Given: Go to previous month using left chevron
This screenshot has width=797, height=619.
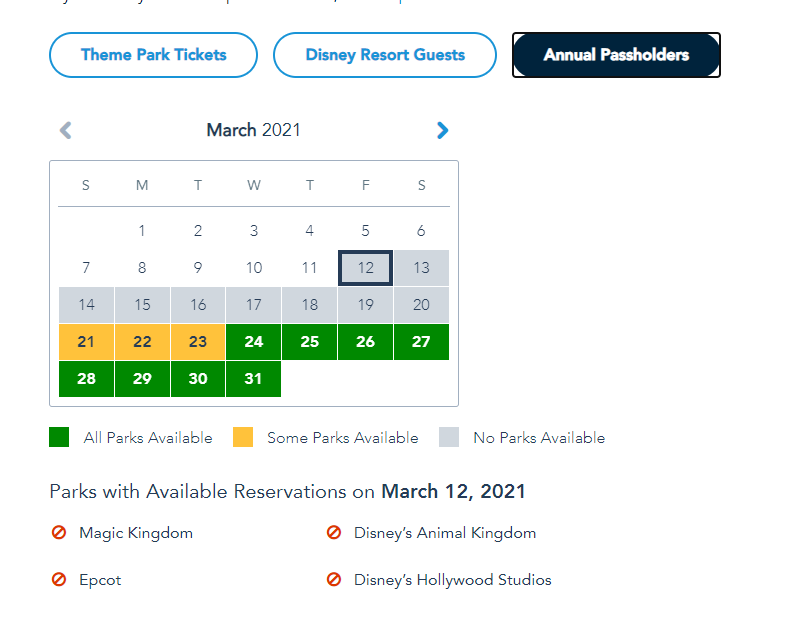Looking at the screenshot, I should 66,130.
